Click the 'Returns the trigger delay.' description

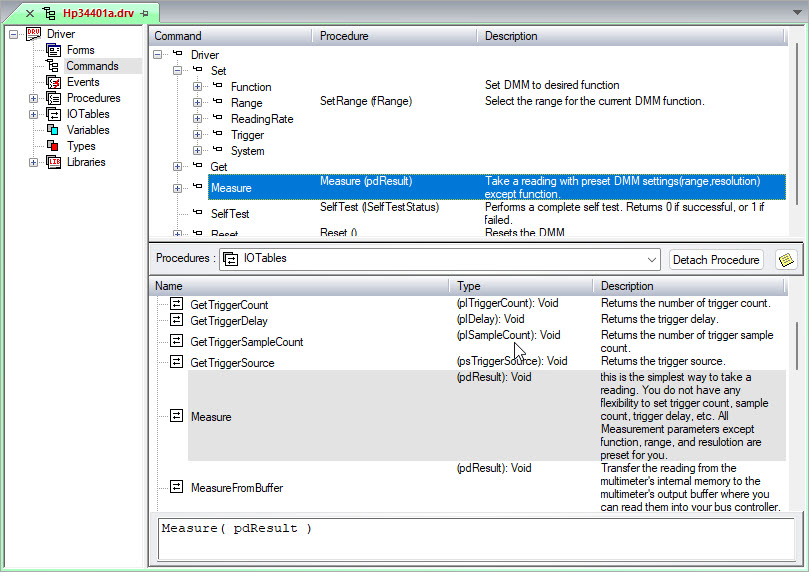point(659,319)
